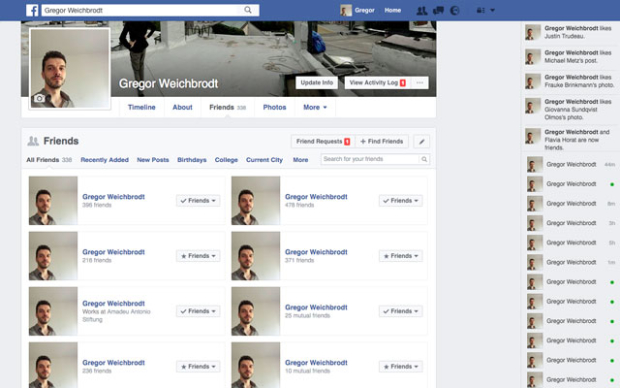Click the Amadeu Antonio Stiftung workplace text
Image resolution: width=620 pixels, height=388 pixels.
coord(116,316)
